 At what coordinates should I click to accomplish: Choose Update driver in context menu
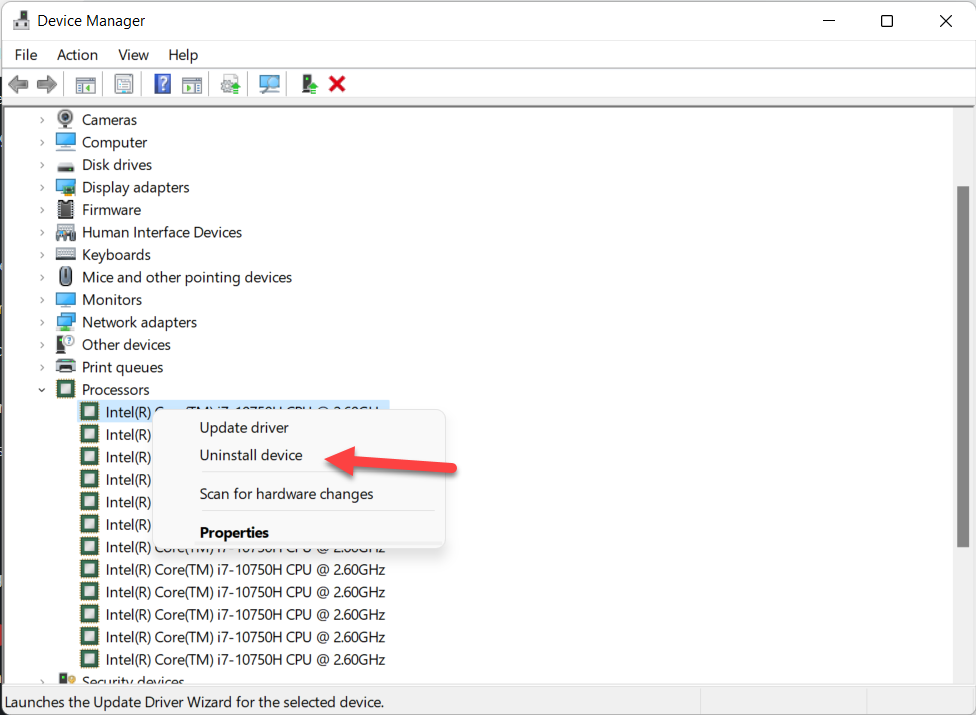244,428
